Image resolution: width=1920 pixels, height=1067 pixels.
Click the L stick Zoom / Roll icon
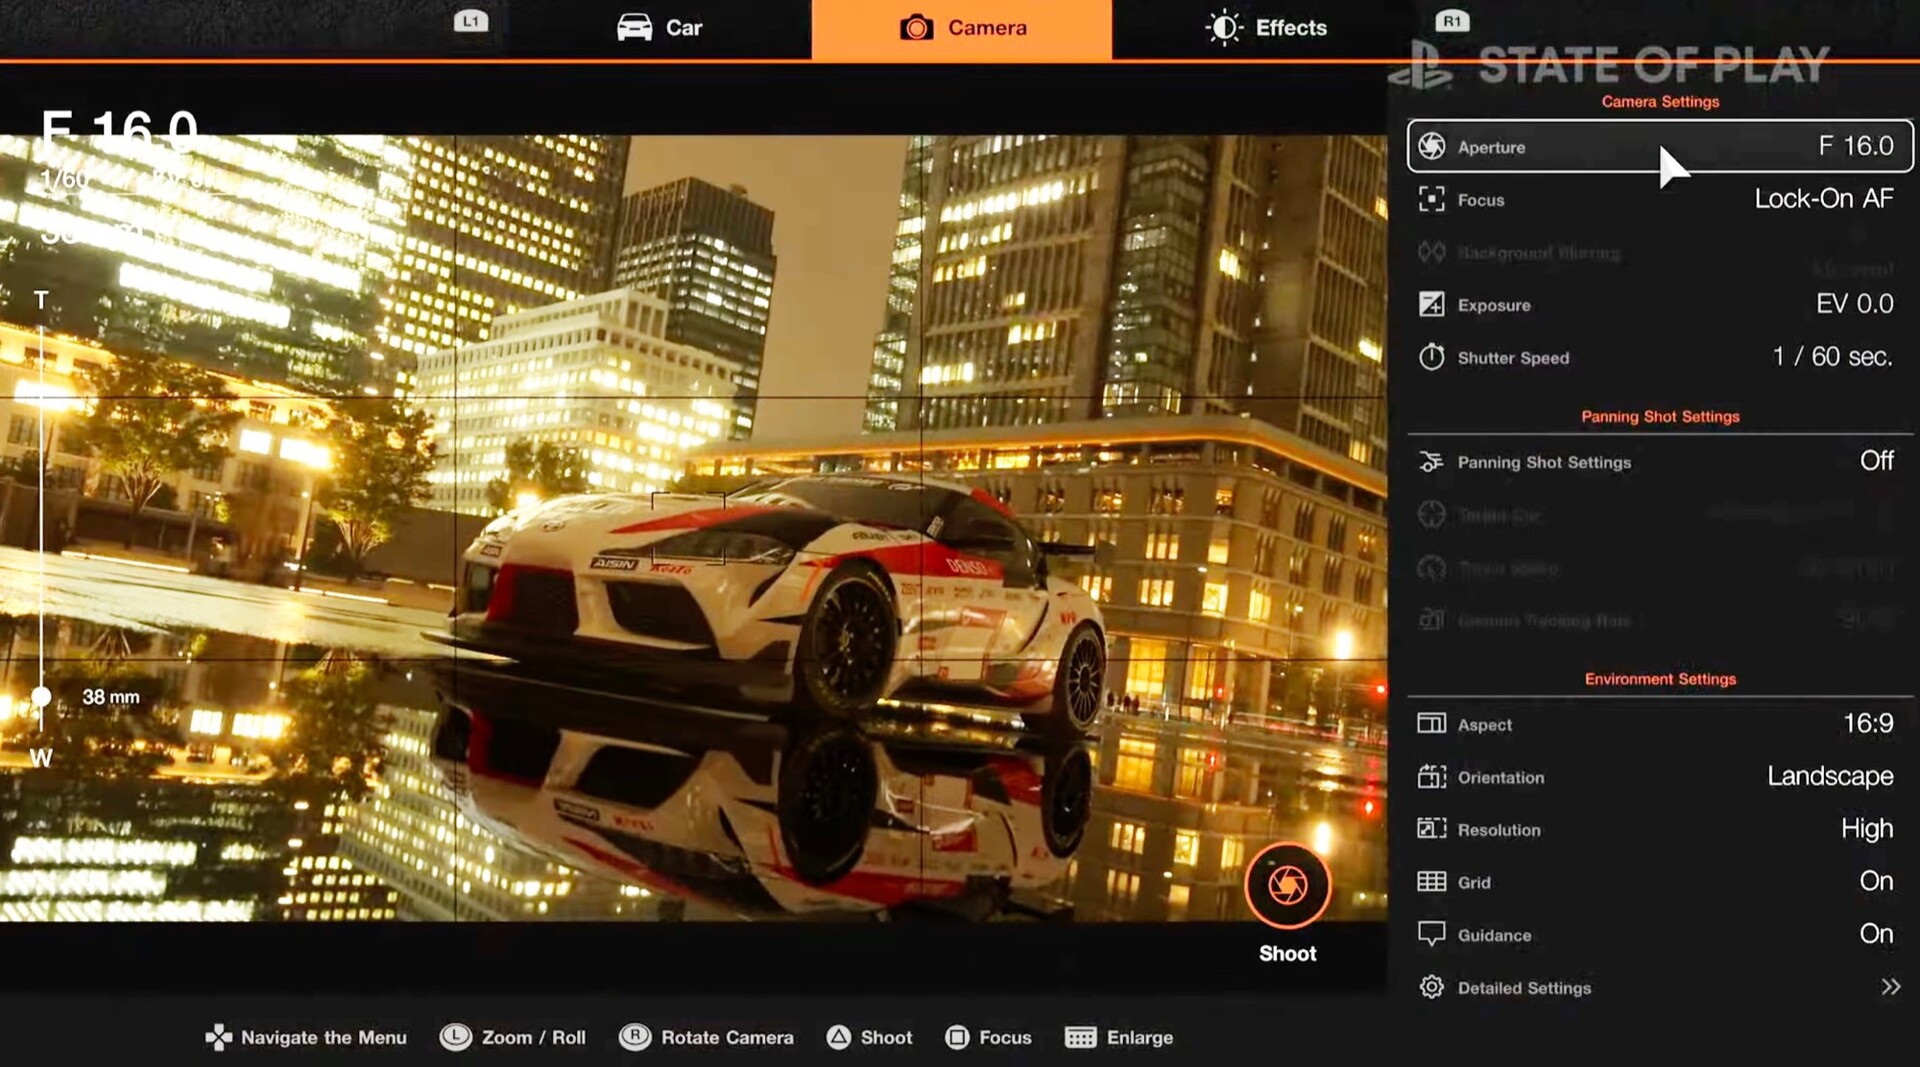pos(456,1037)
